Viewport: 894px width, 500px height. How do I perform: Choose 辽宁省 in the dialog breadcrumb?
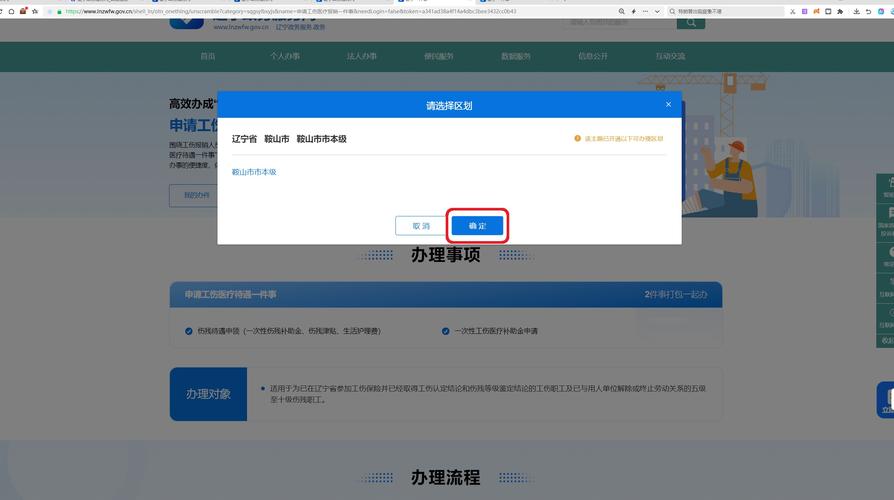point(244,139)
